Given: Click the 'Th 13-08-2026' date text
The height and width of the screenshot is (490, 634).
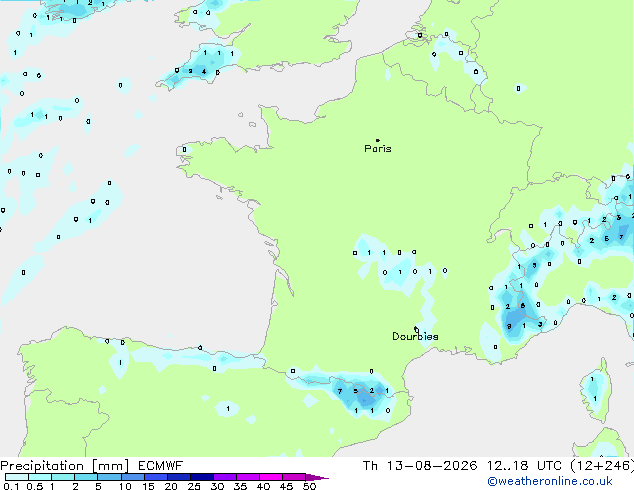Looking at the screenshot, I should (420, 466).
